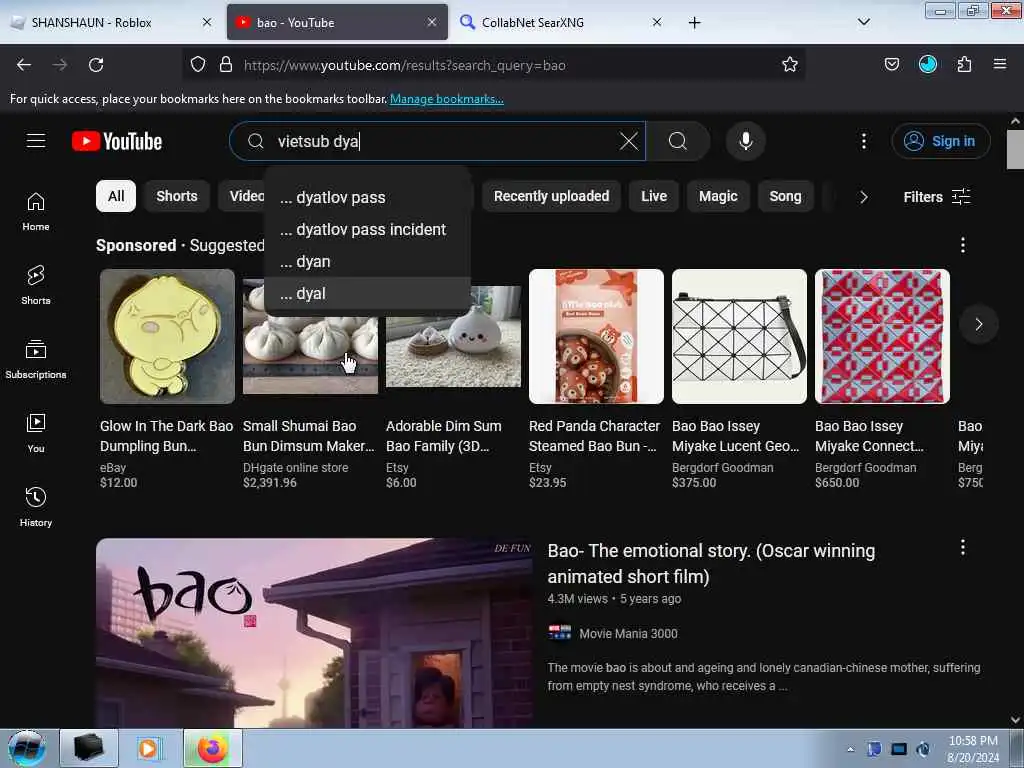Click the Sign in button
Image resolution: width=1024 pixels, height=768 pixels.
point(940,141)
